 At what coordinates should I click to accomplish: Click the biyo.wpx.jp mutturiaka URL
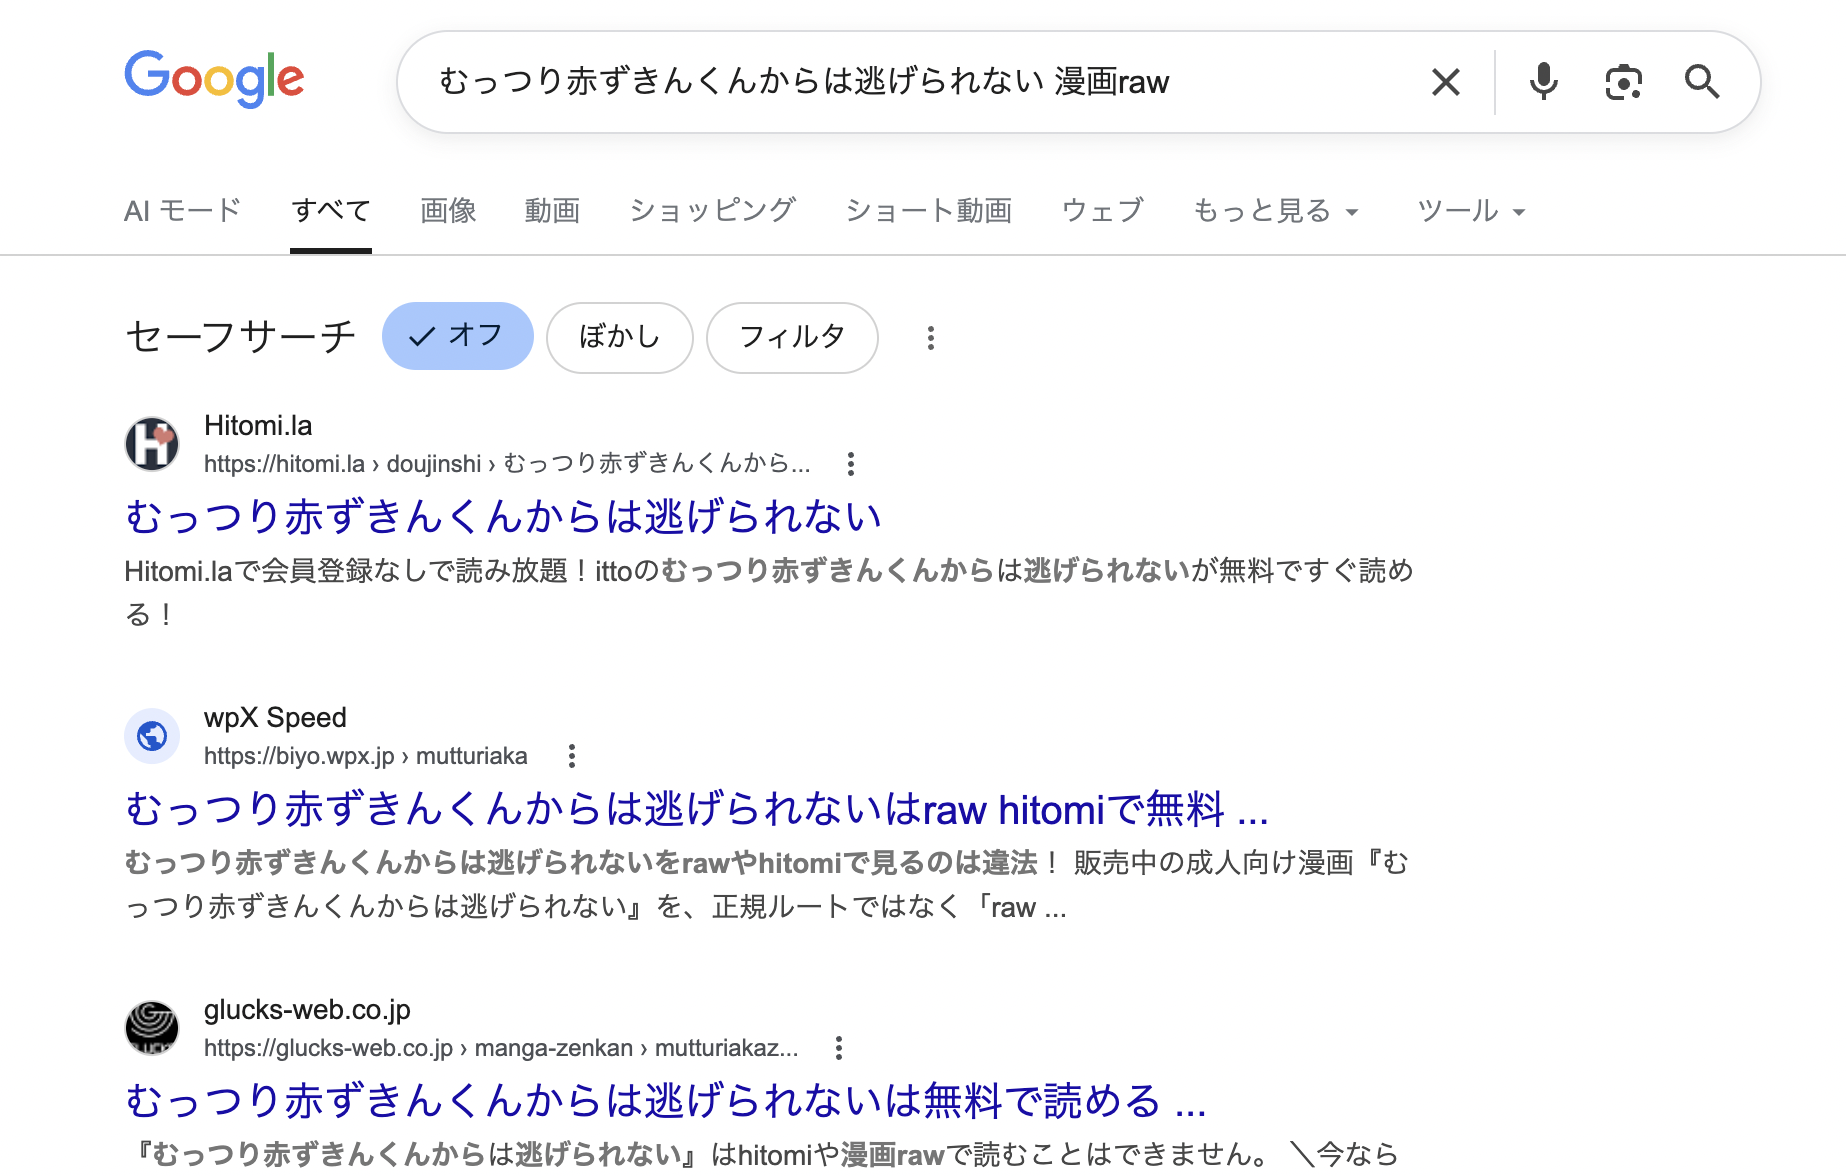(365, 756)
